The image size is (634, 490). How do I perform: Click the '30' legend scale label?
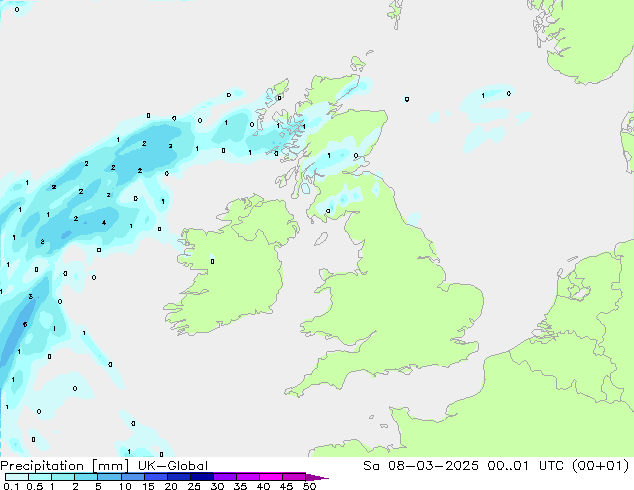point(217,486)
